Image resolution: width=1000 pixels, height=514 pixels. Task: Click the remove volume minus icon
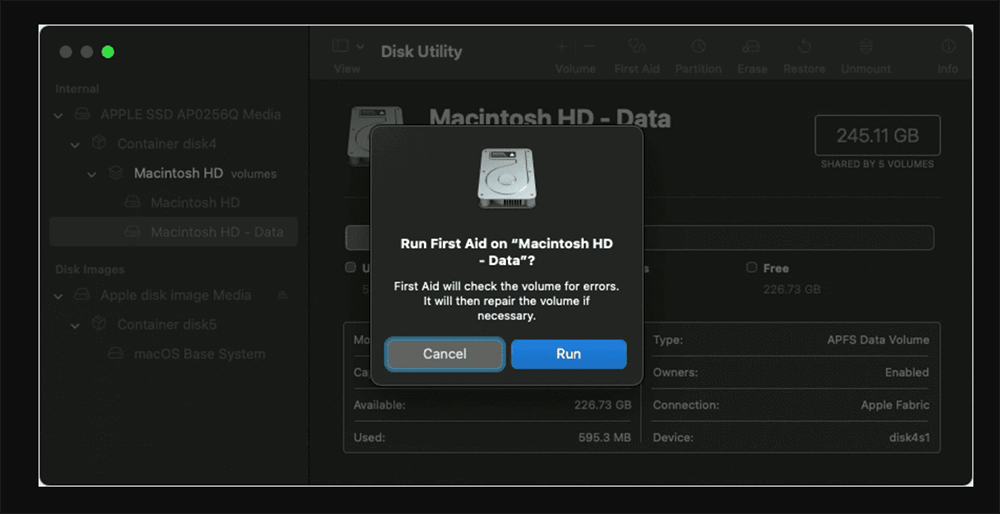tap(589, 47)
